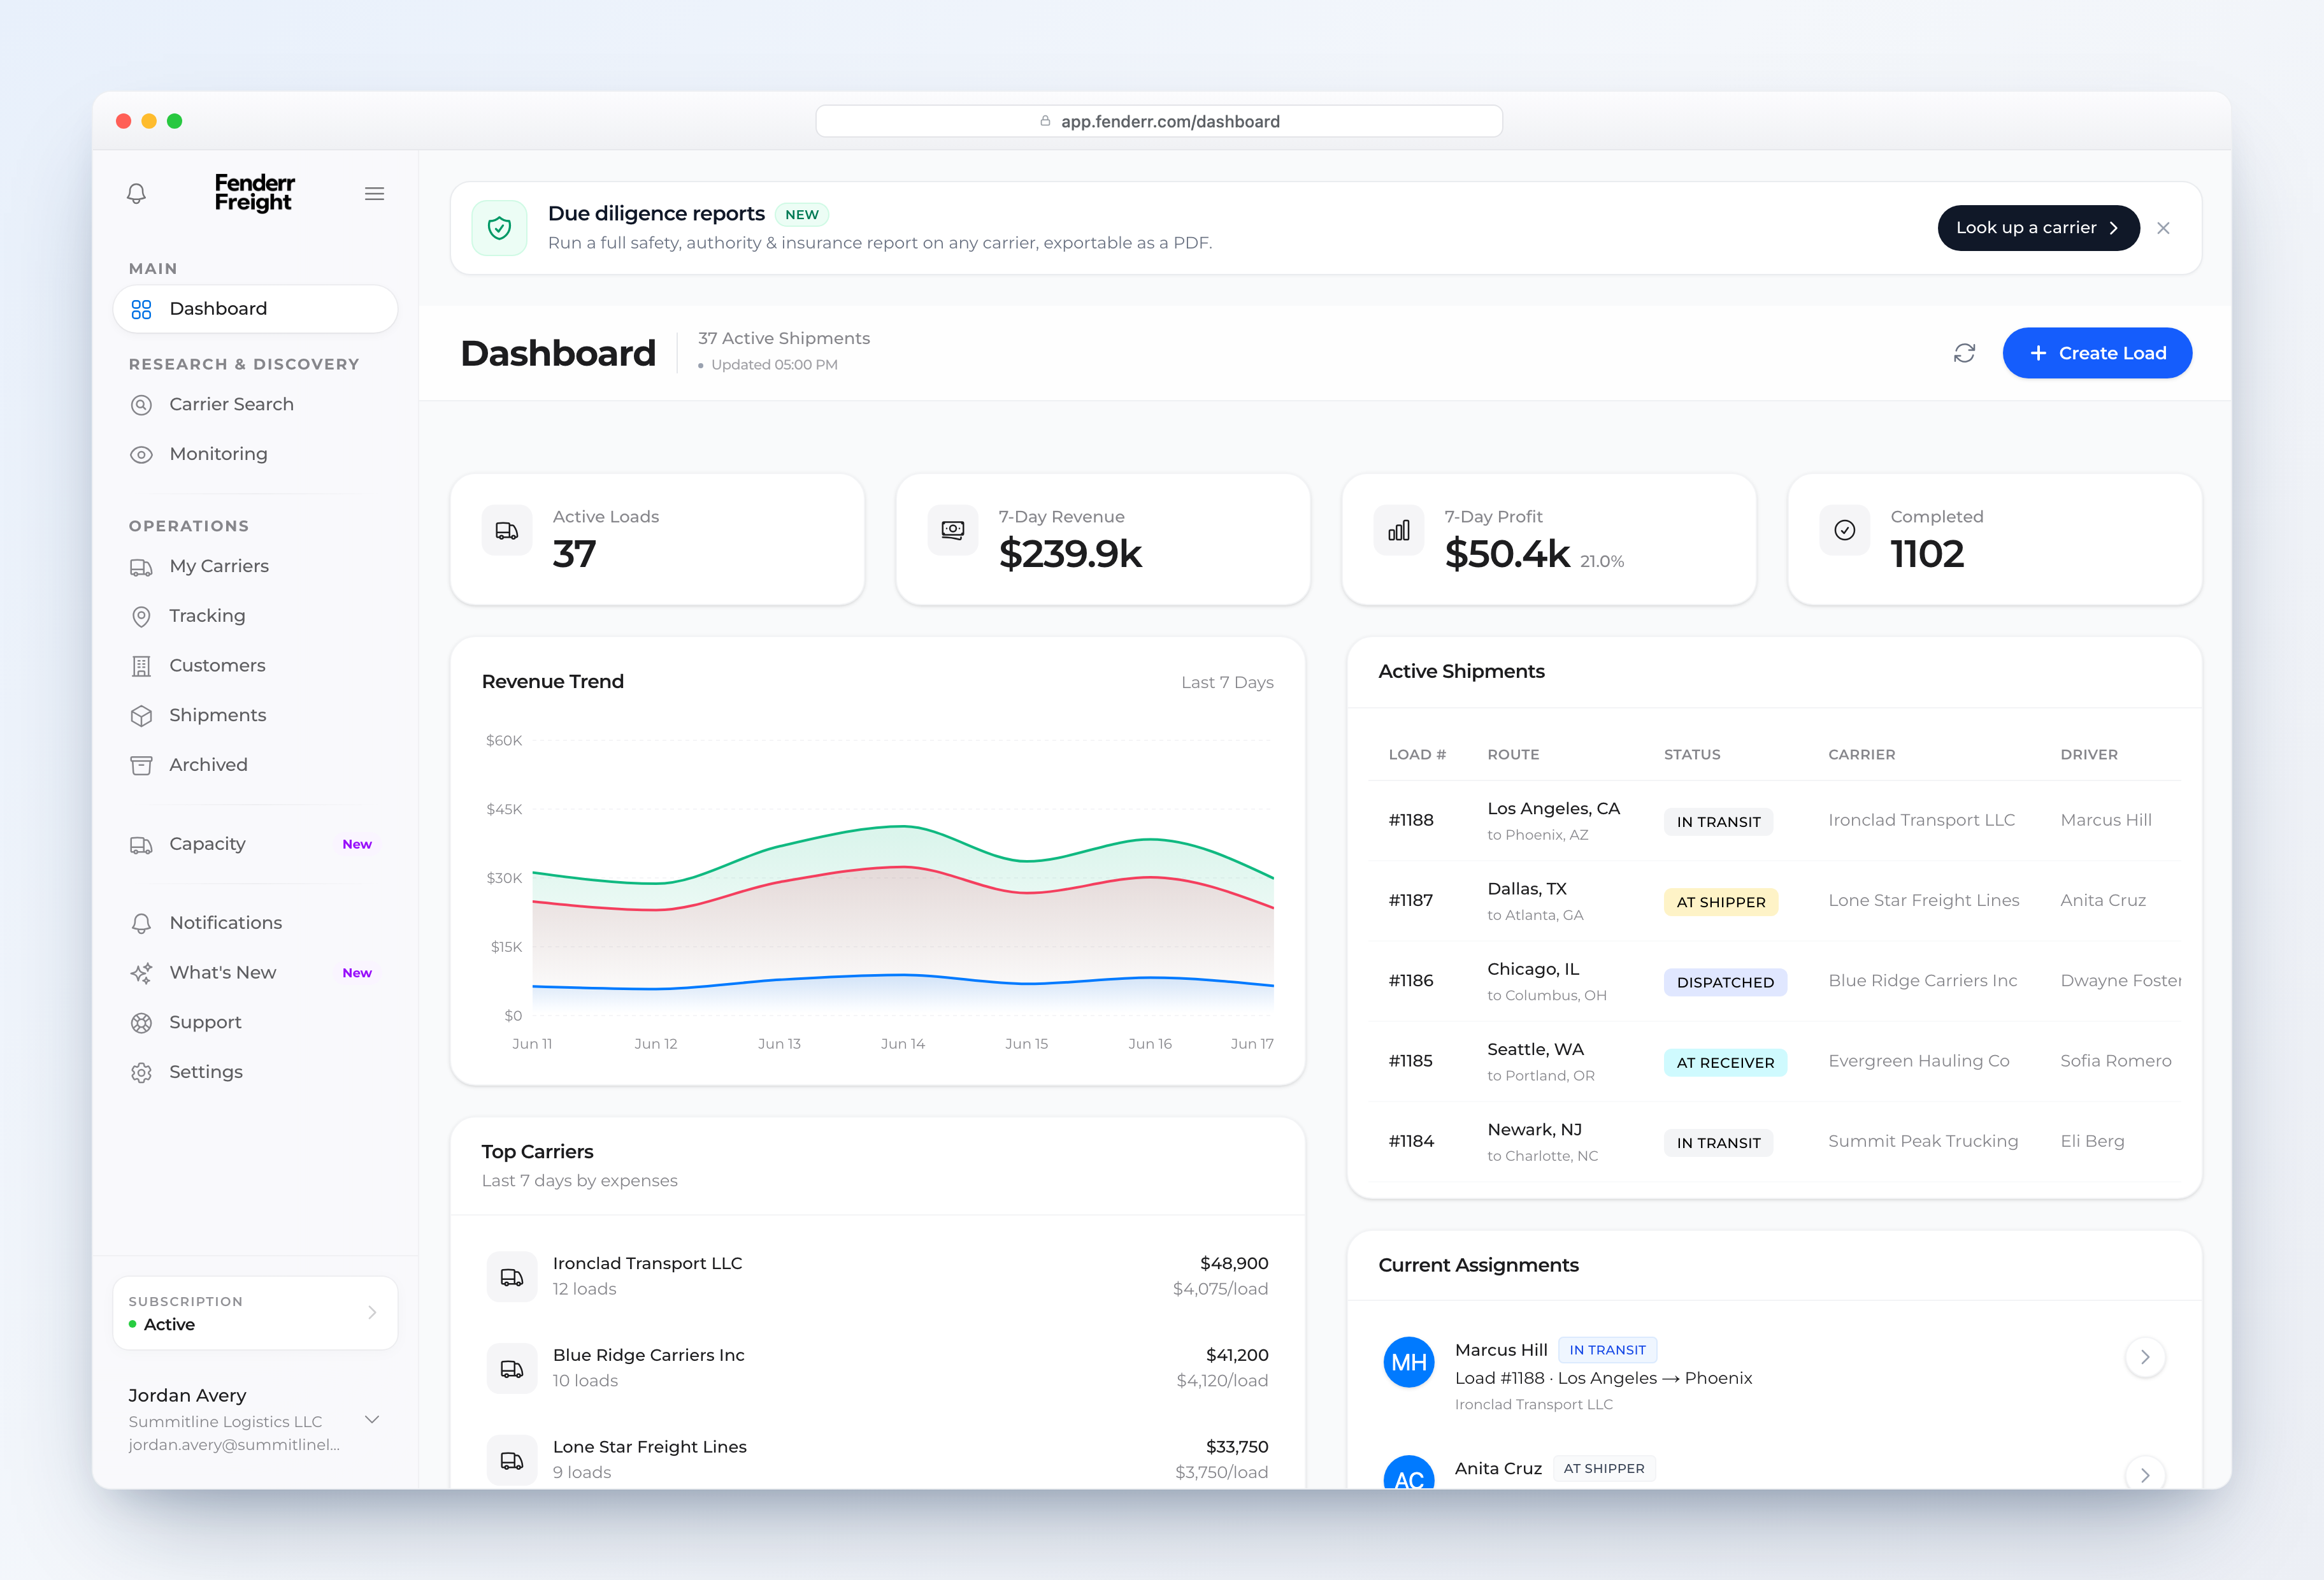Image resolution: width=2324 pixels, height=1580 pixels.
Task: Click Evergreen Hauling Co carrier name
Action: (x=1918, y=1061)
